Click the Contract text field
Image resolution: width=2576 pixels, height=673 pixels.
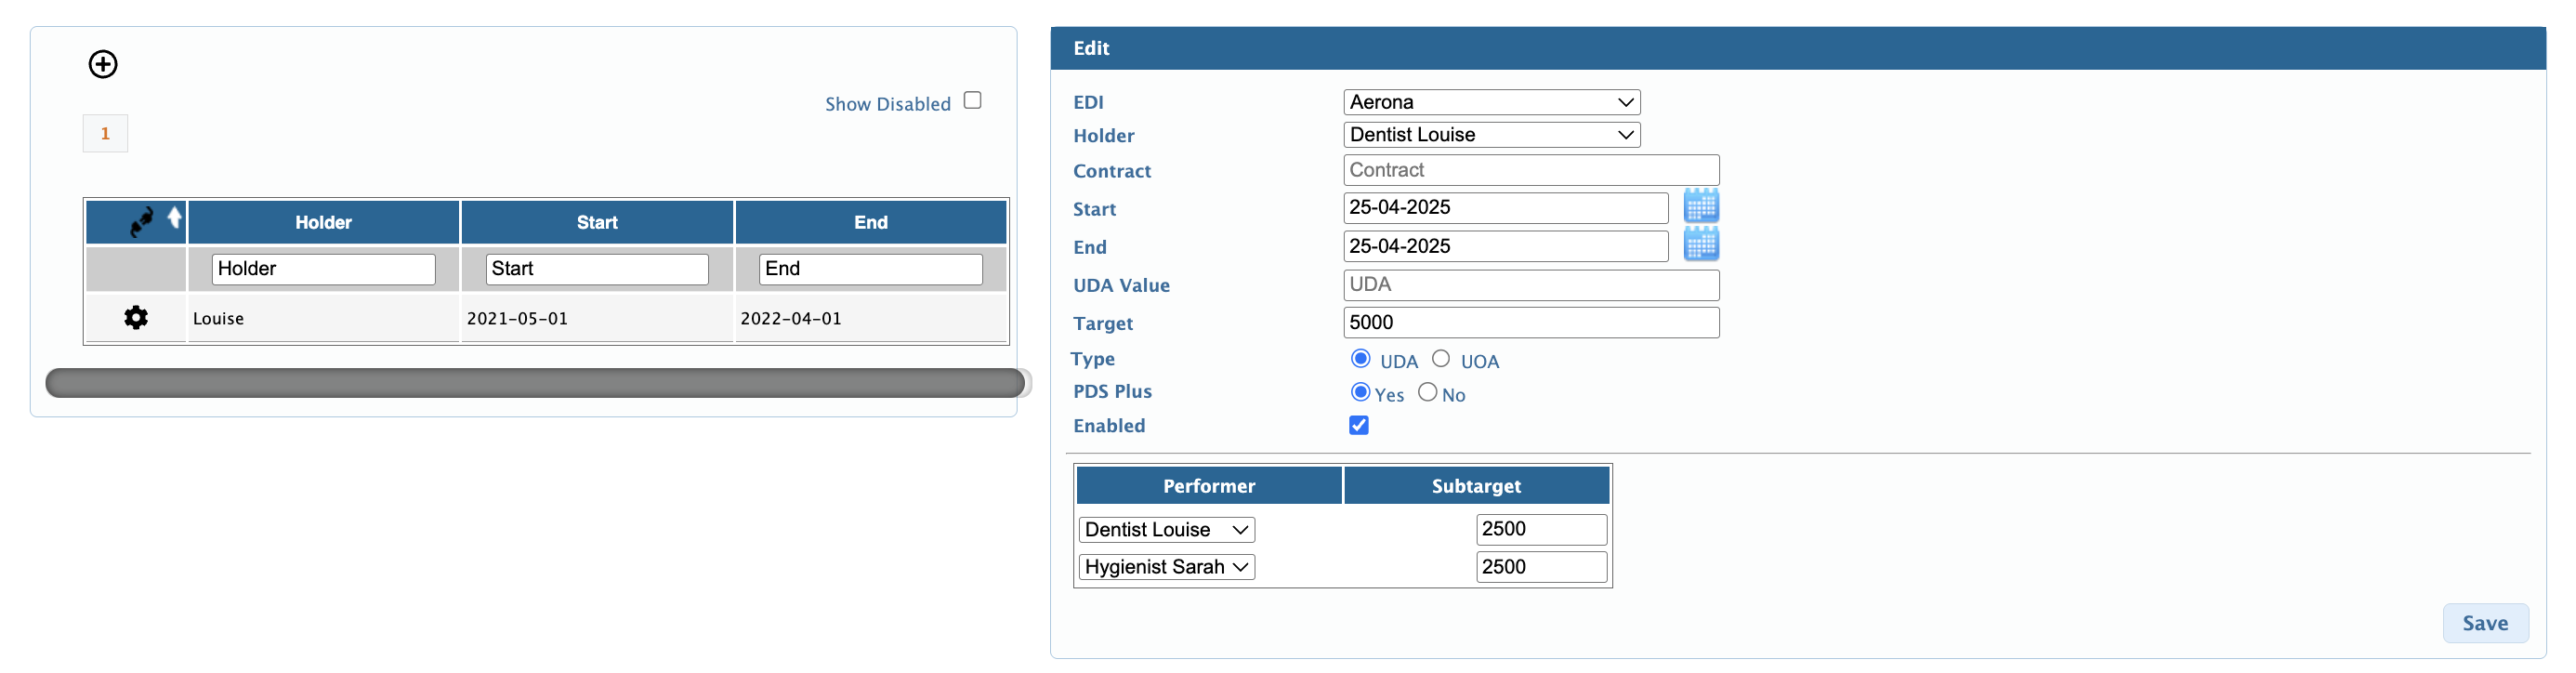pyautogui.click(x=1531, y=170)
